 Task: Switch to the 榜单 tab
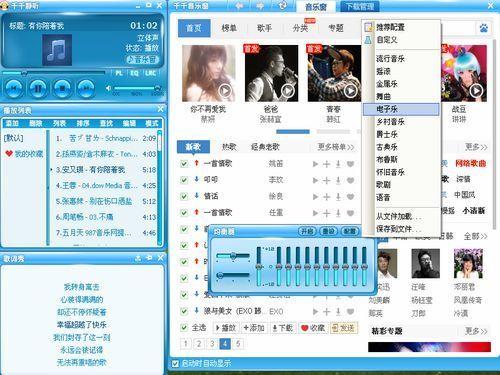[x=229, y=28]
